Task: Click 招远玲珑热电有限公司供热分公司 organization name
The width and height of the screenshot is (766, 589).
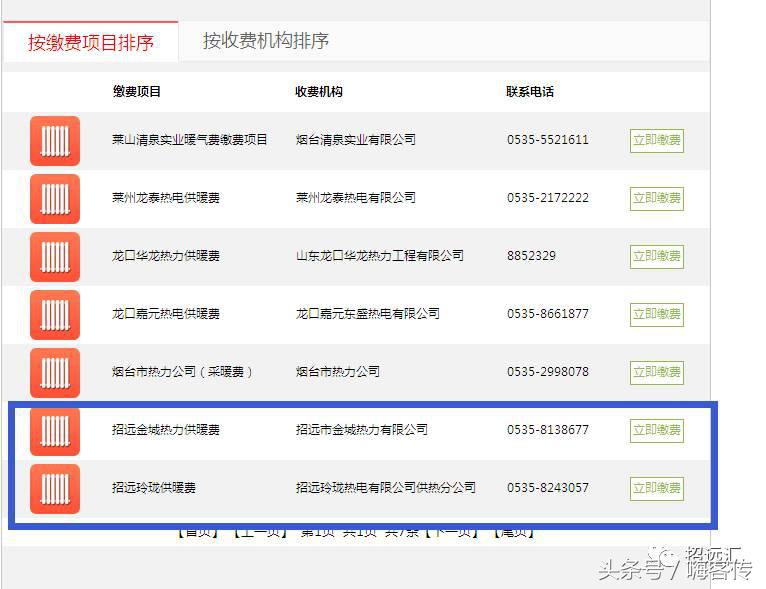Action: 385,487
